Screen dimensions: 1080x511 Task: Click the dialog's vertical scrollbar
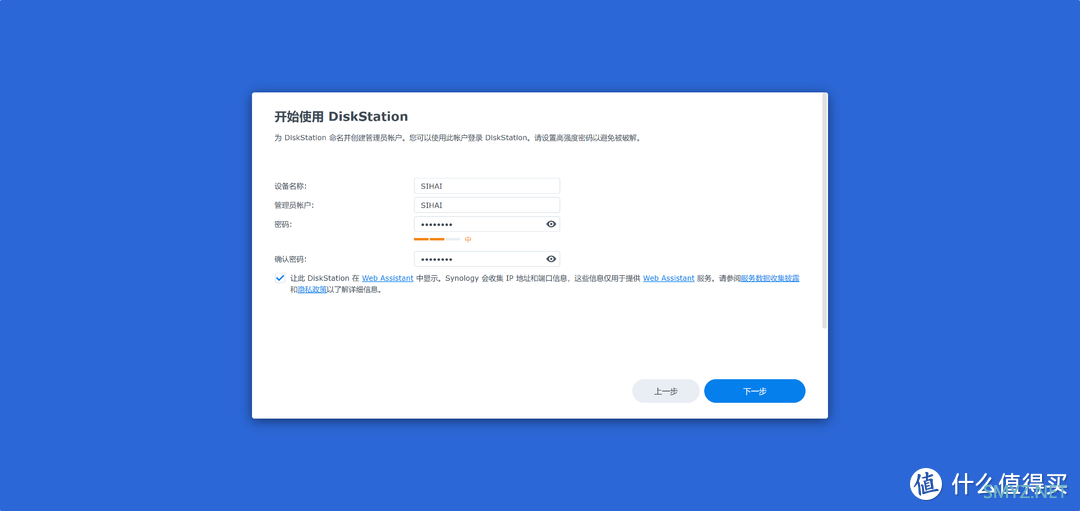coord(824,211)
